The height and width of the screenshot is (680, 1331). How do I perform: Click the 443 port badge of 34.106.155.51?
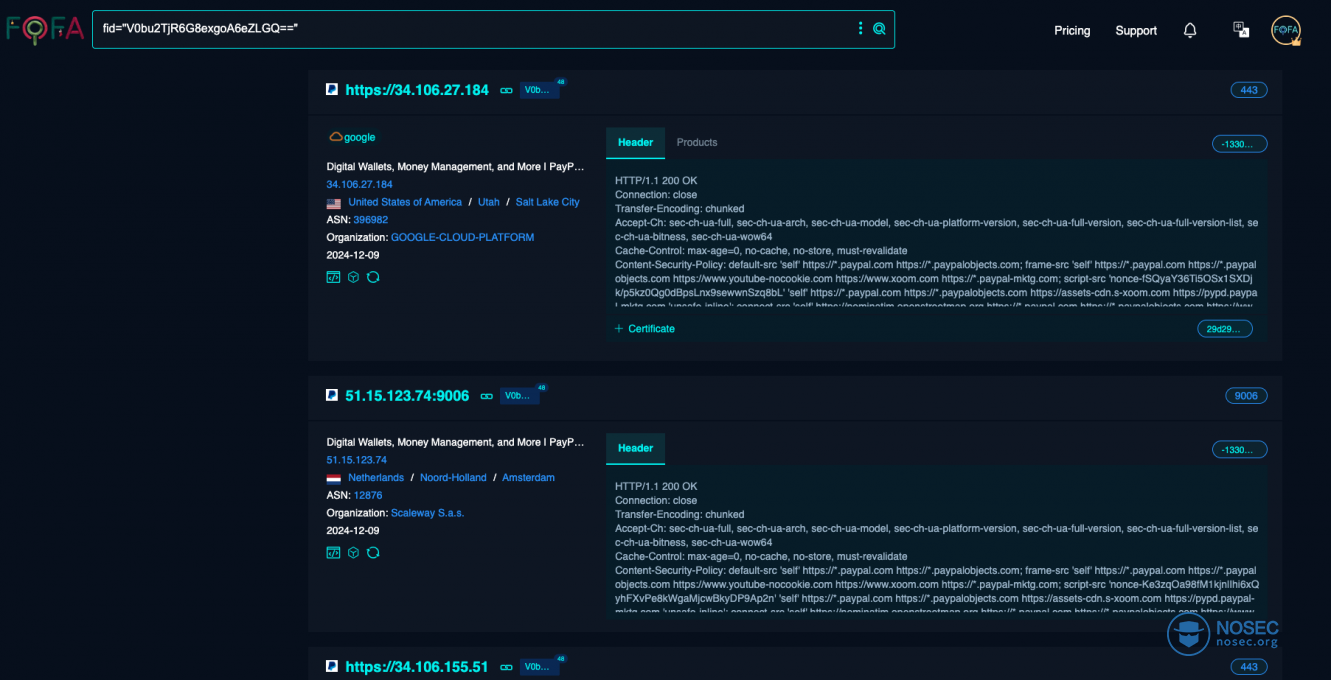[1249, 666]
